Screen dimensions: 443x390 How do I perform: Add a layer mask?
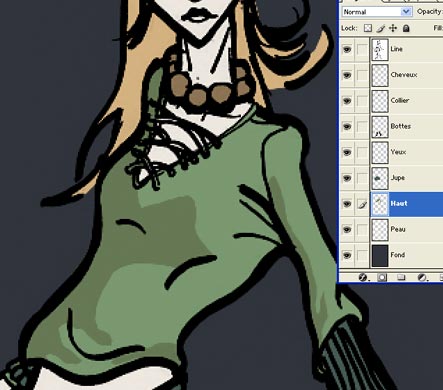tap(382, 277)
